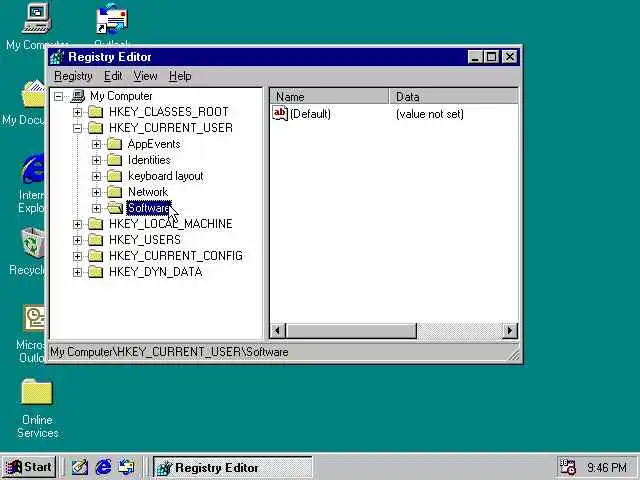Click the HKEY_CURRENT_USER folder icon
The image size is (640, 480).
pyautogui.click(x=96, y=128)
